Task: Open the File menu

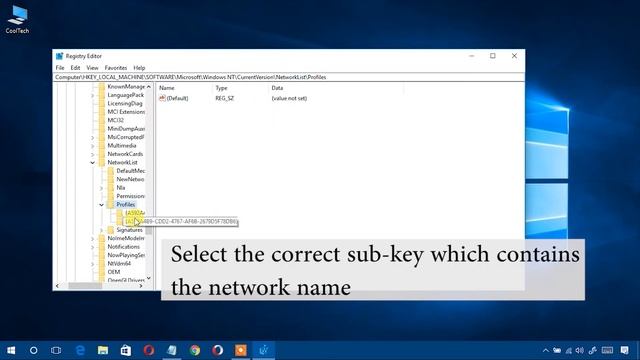Action: point(60,68)
